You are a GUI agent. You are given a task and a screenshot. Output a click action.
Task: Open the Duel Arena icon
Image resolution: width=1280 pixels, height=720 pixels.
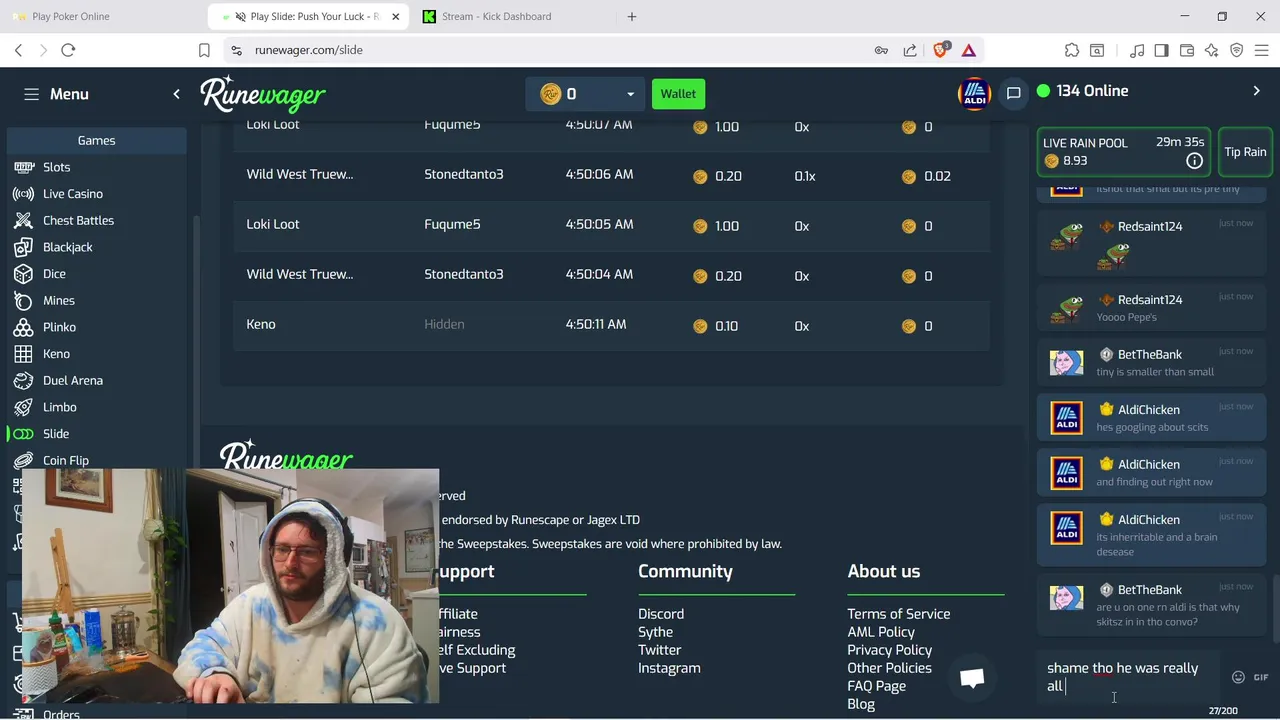tap(24, 380)
